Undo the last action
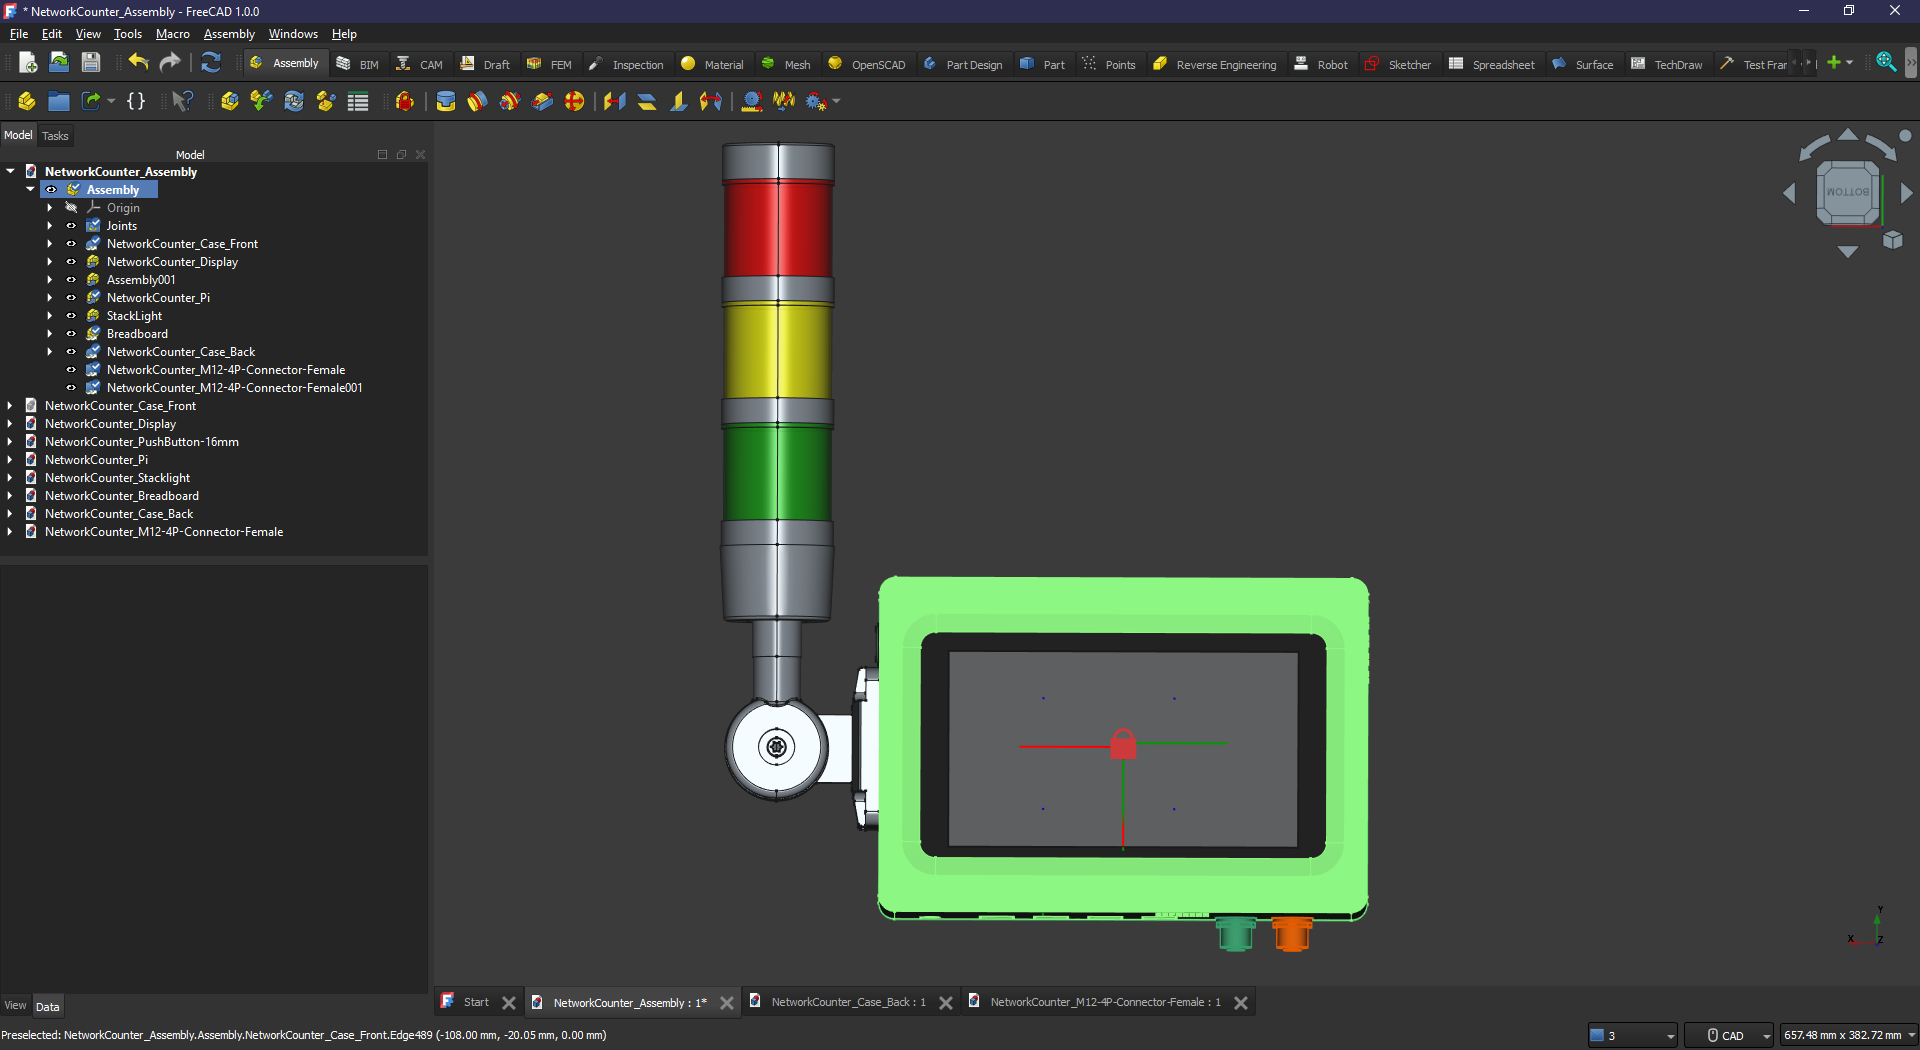This screenshot has width=1920, height=1050. point(138,63)
